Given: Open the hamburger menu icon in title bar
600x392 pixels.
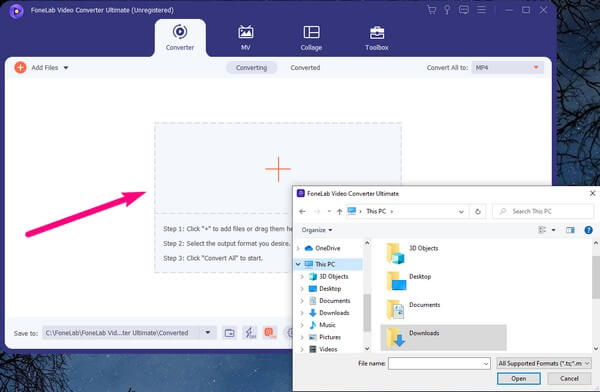Looking at the screenshot, I should pos(481,10).
